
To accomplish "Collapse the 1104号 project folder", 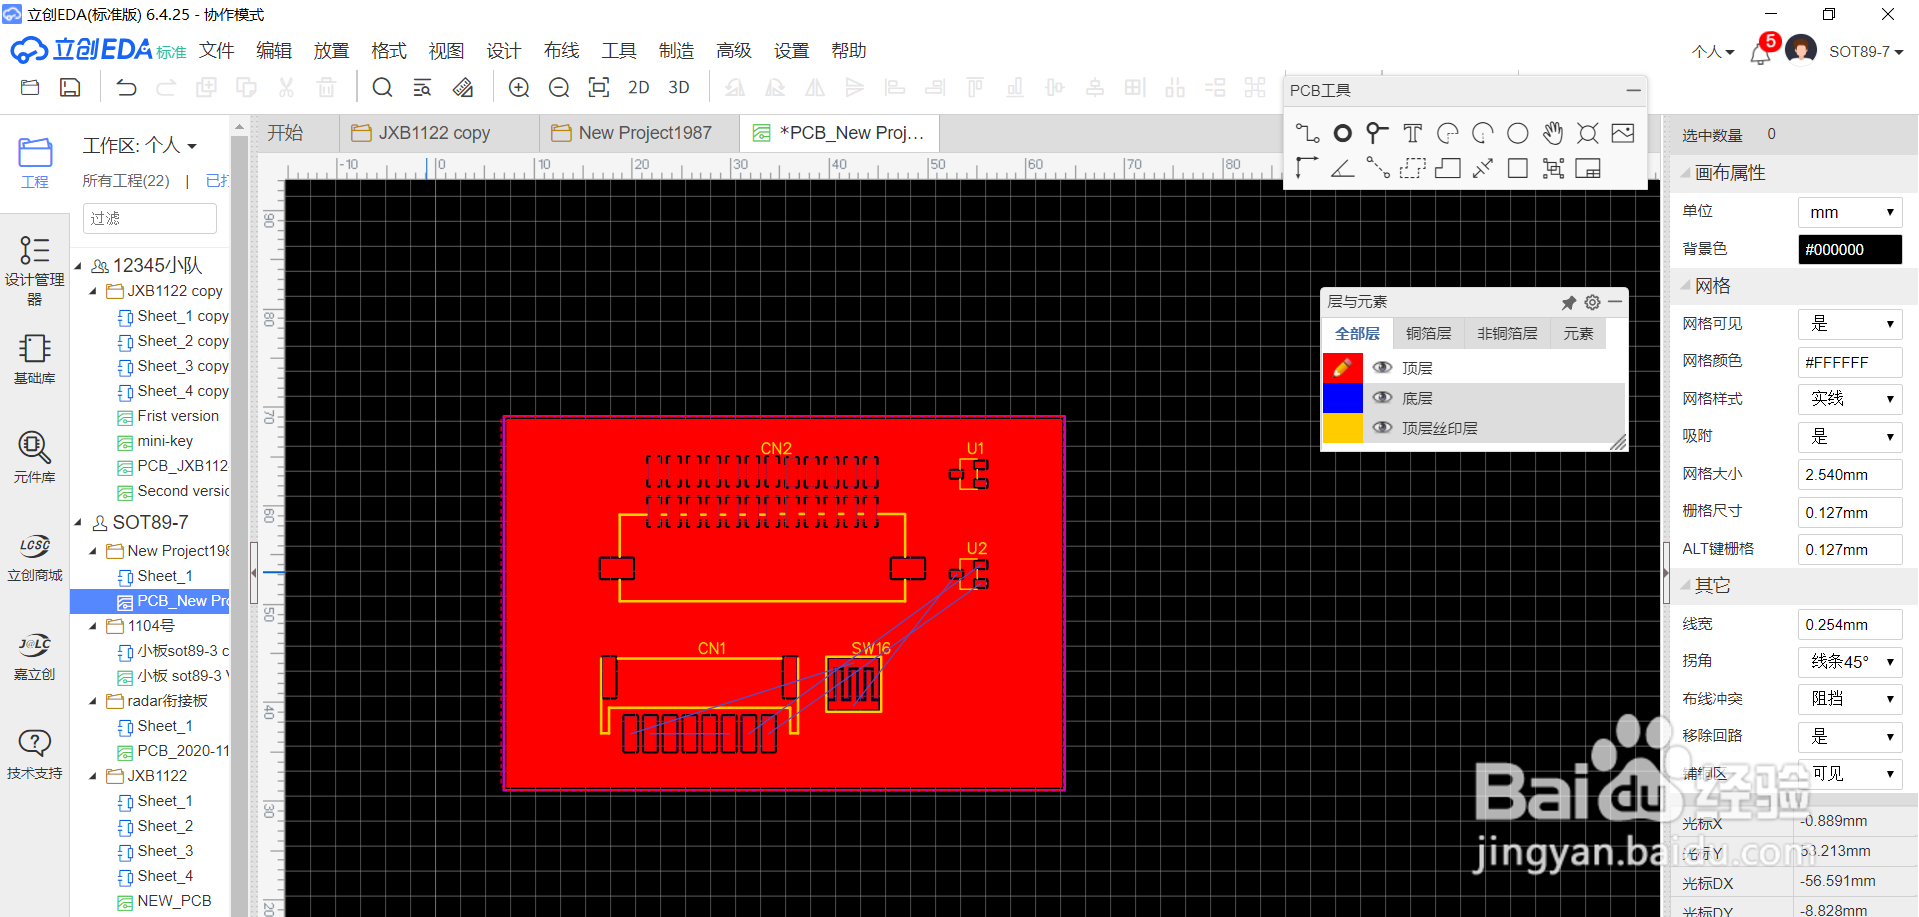I will click(93, 626).
